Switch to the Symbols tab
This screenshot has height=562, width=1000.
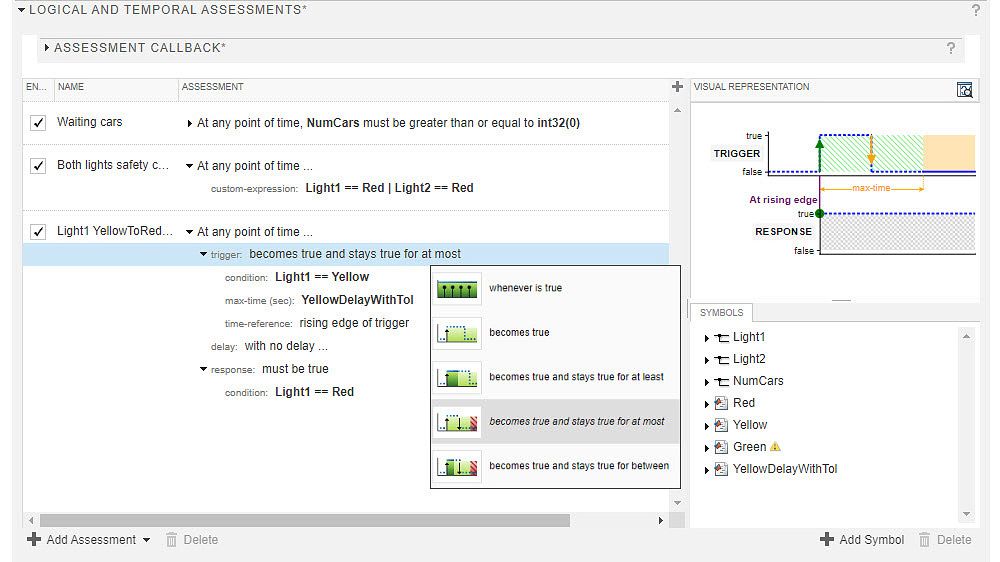pyautogui.click(x=721, y=313)
